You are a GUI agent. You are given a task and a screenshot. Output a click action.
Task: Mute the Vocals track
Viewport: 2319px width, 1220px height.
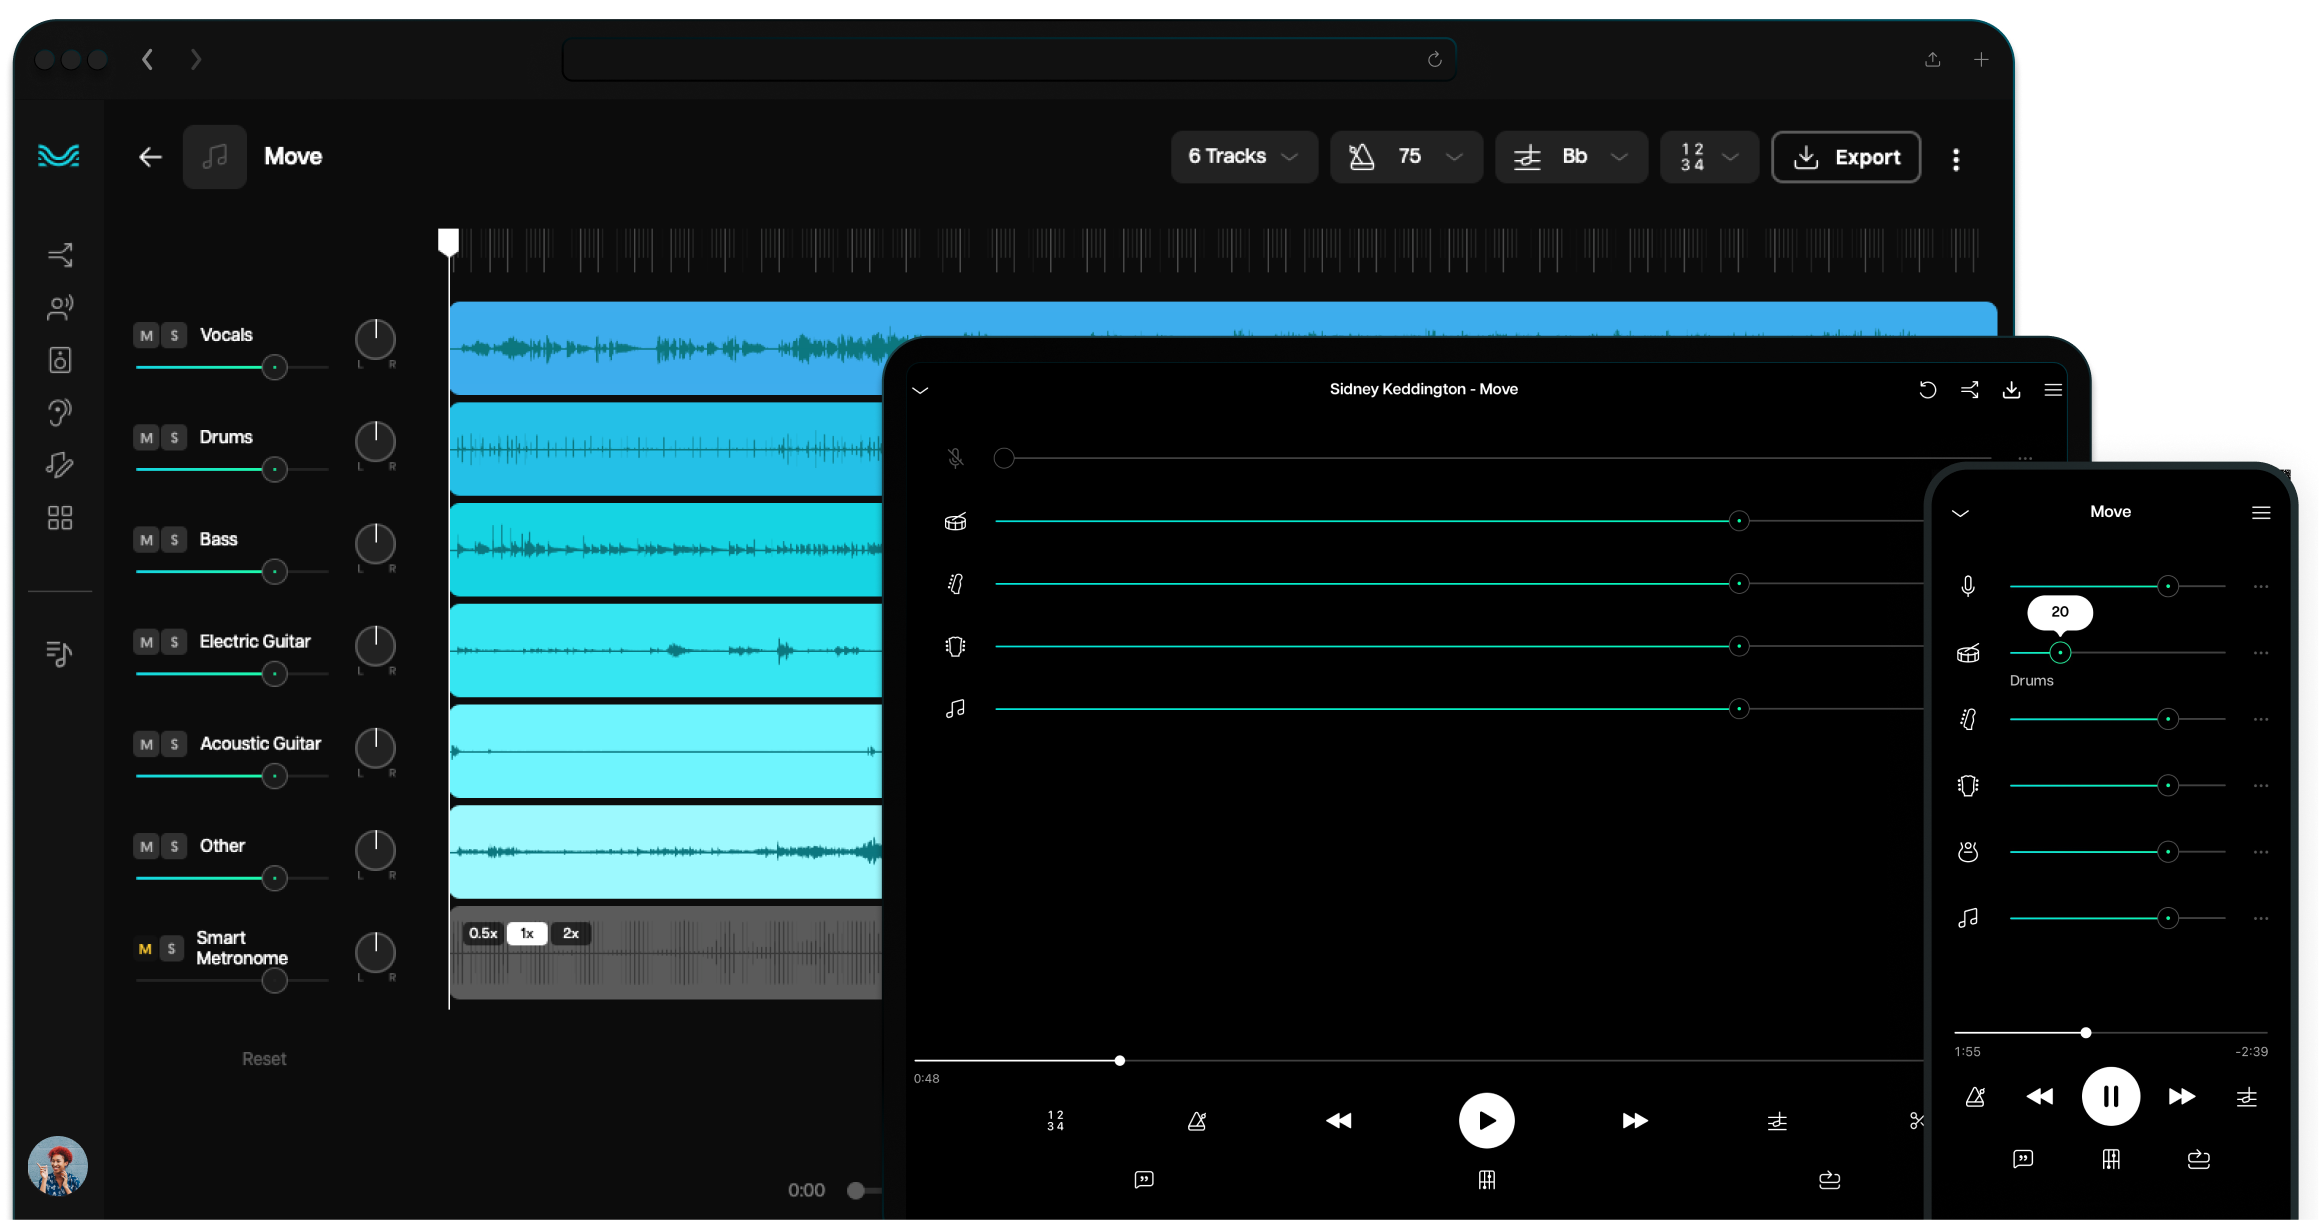[x=144, y=335]
